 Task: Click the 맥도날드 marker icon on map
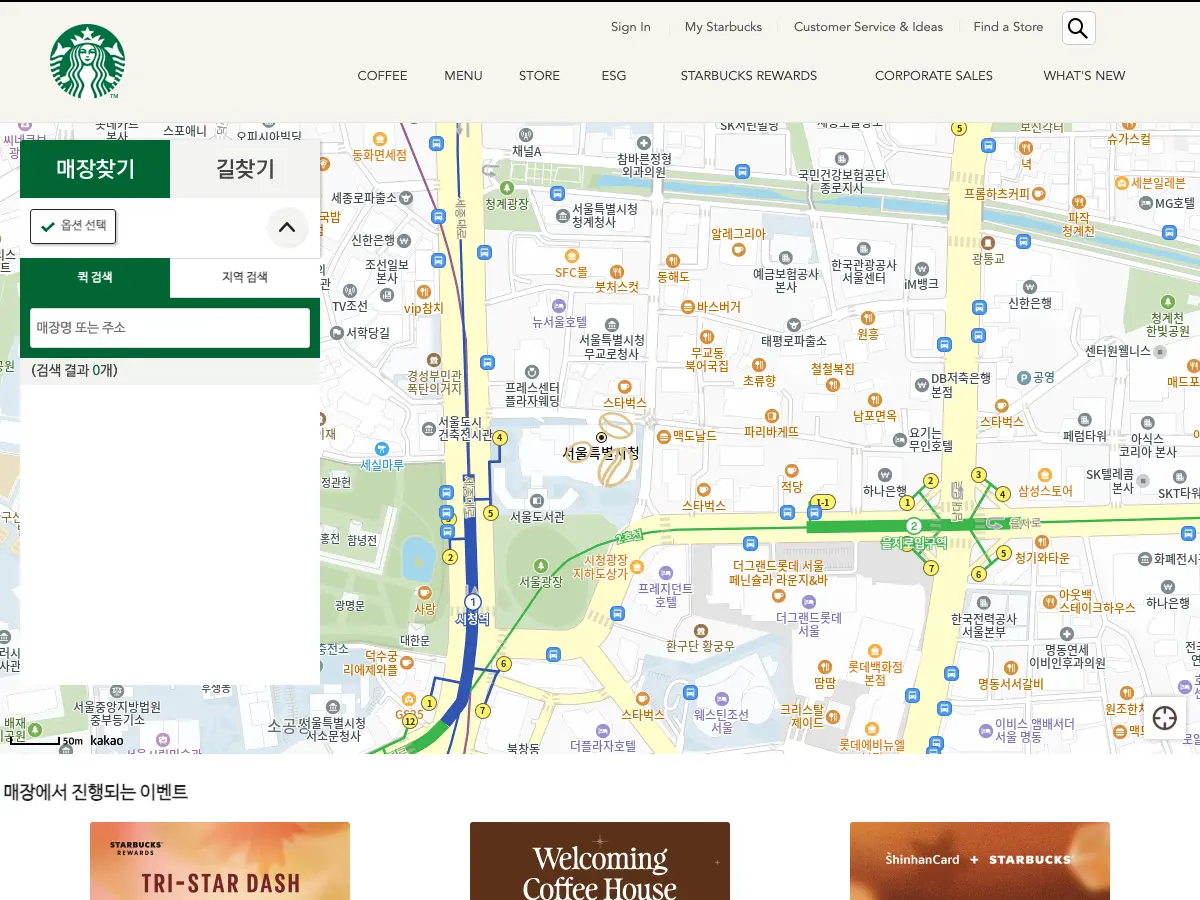coord(663,436)
